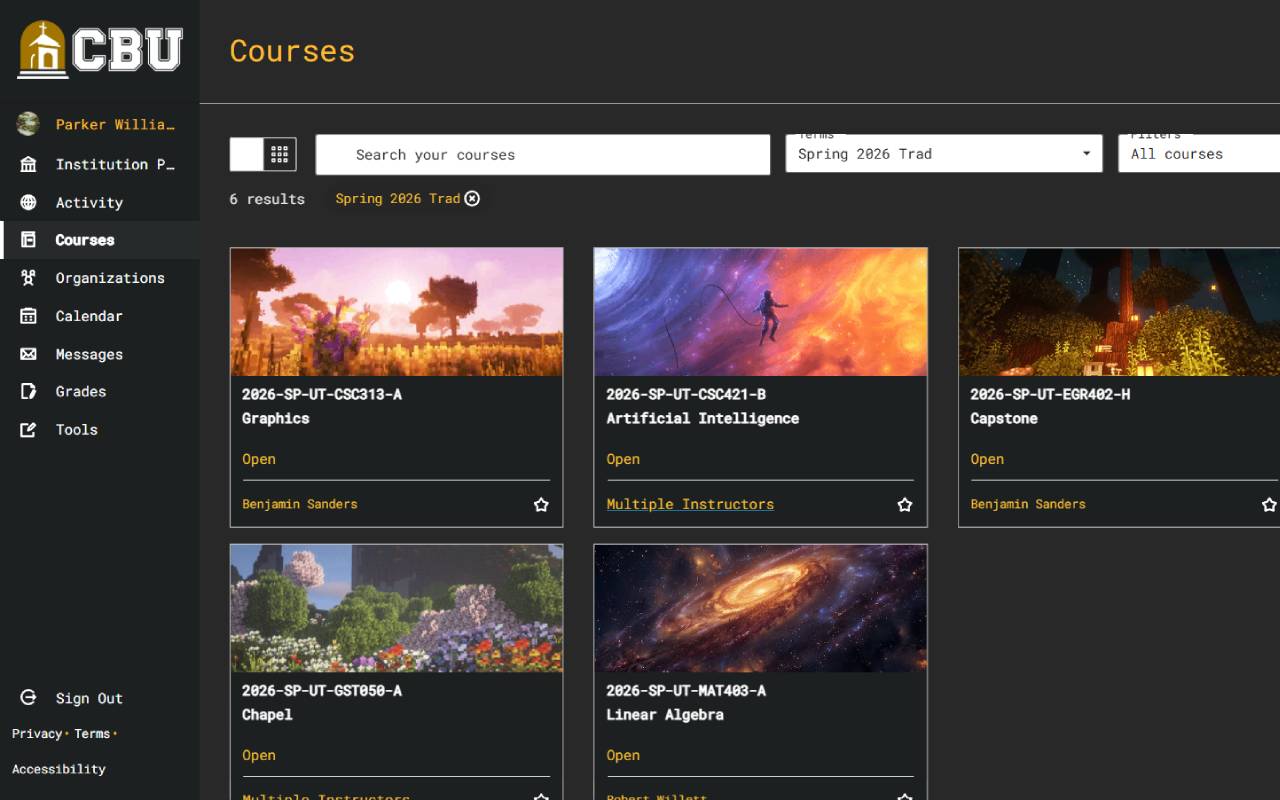Click Open status on Chapel card
Screen dimensions: 1280x800
click(259, 755)
